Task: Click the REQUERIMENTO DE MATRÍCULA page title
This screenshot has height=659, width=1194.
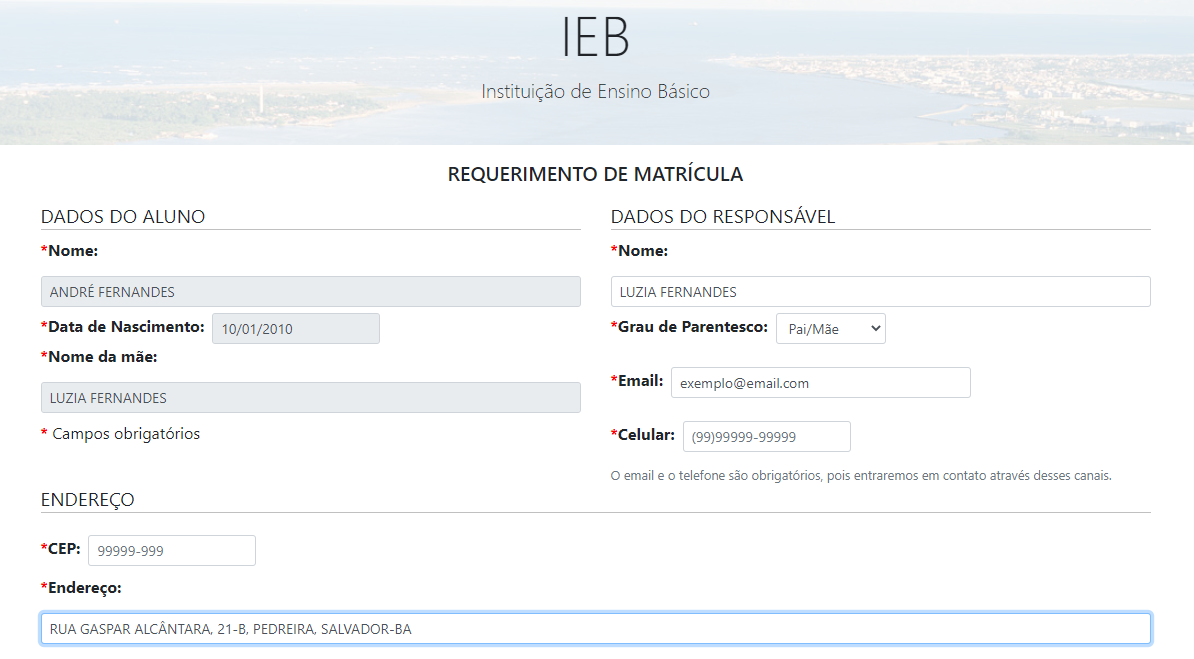Action: click(596, 174)
